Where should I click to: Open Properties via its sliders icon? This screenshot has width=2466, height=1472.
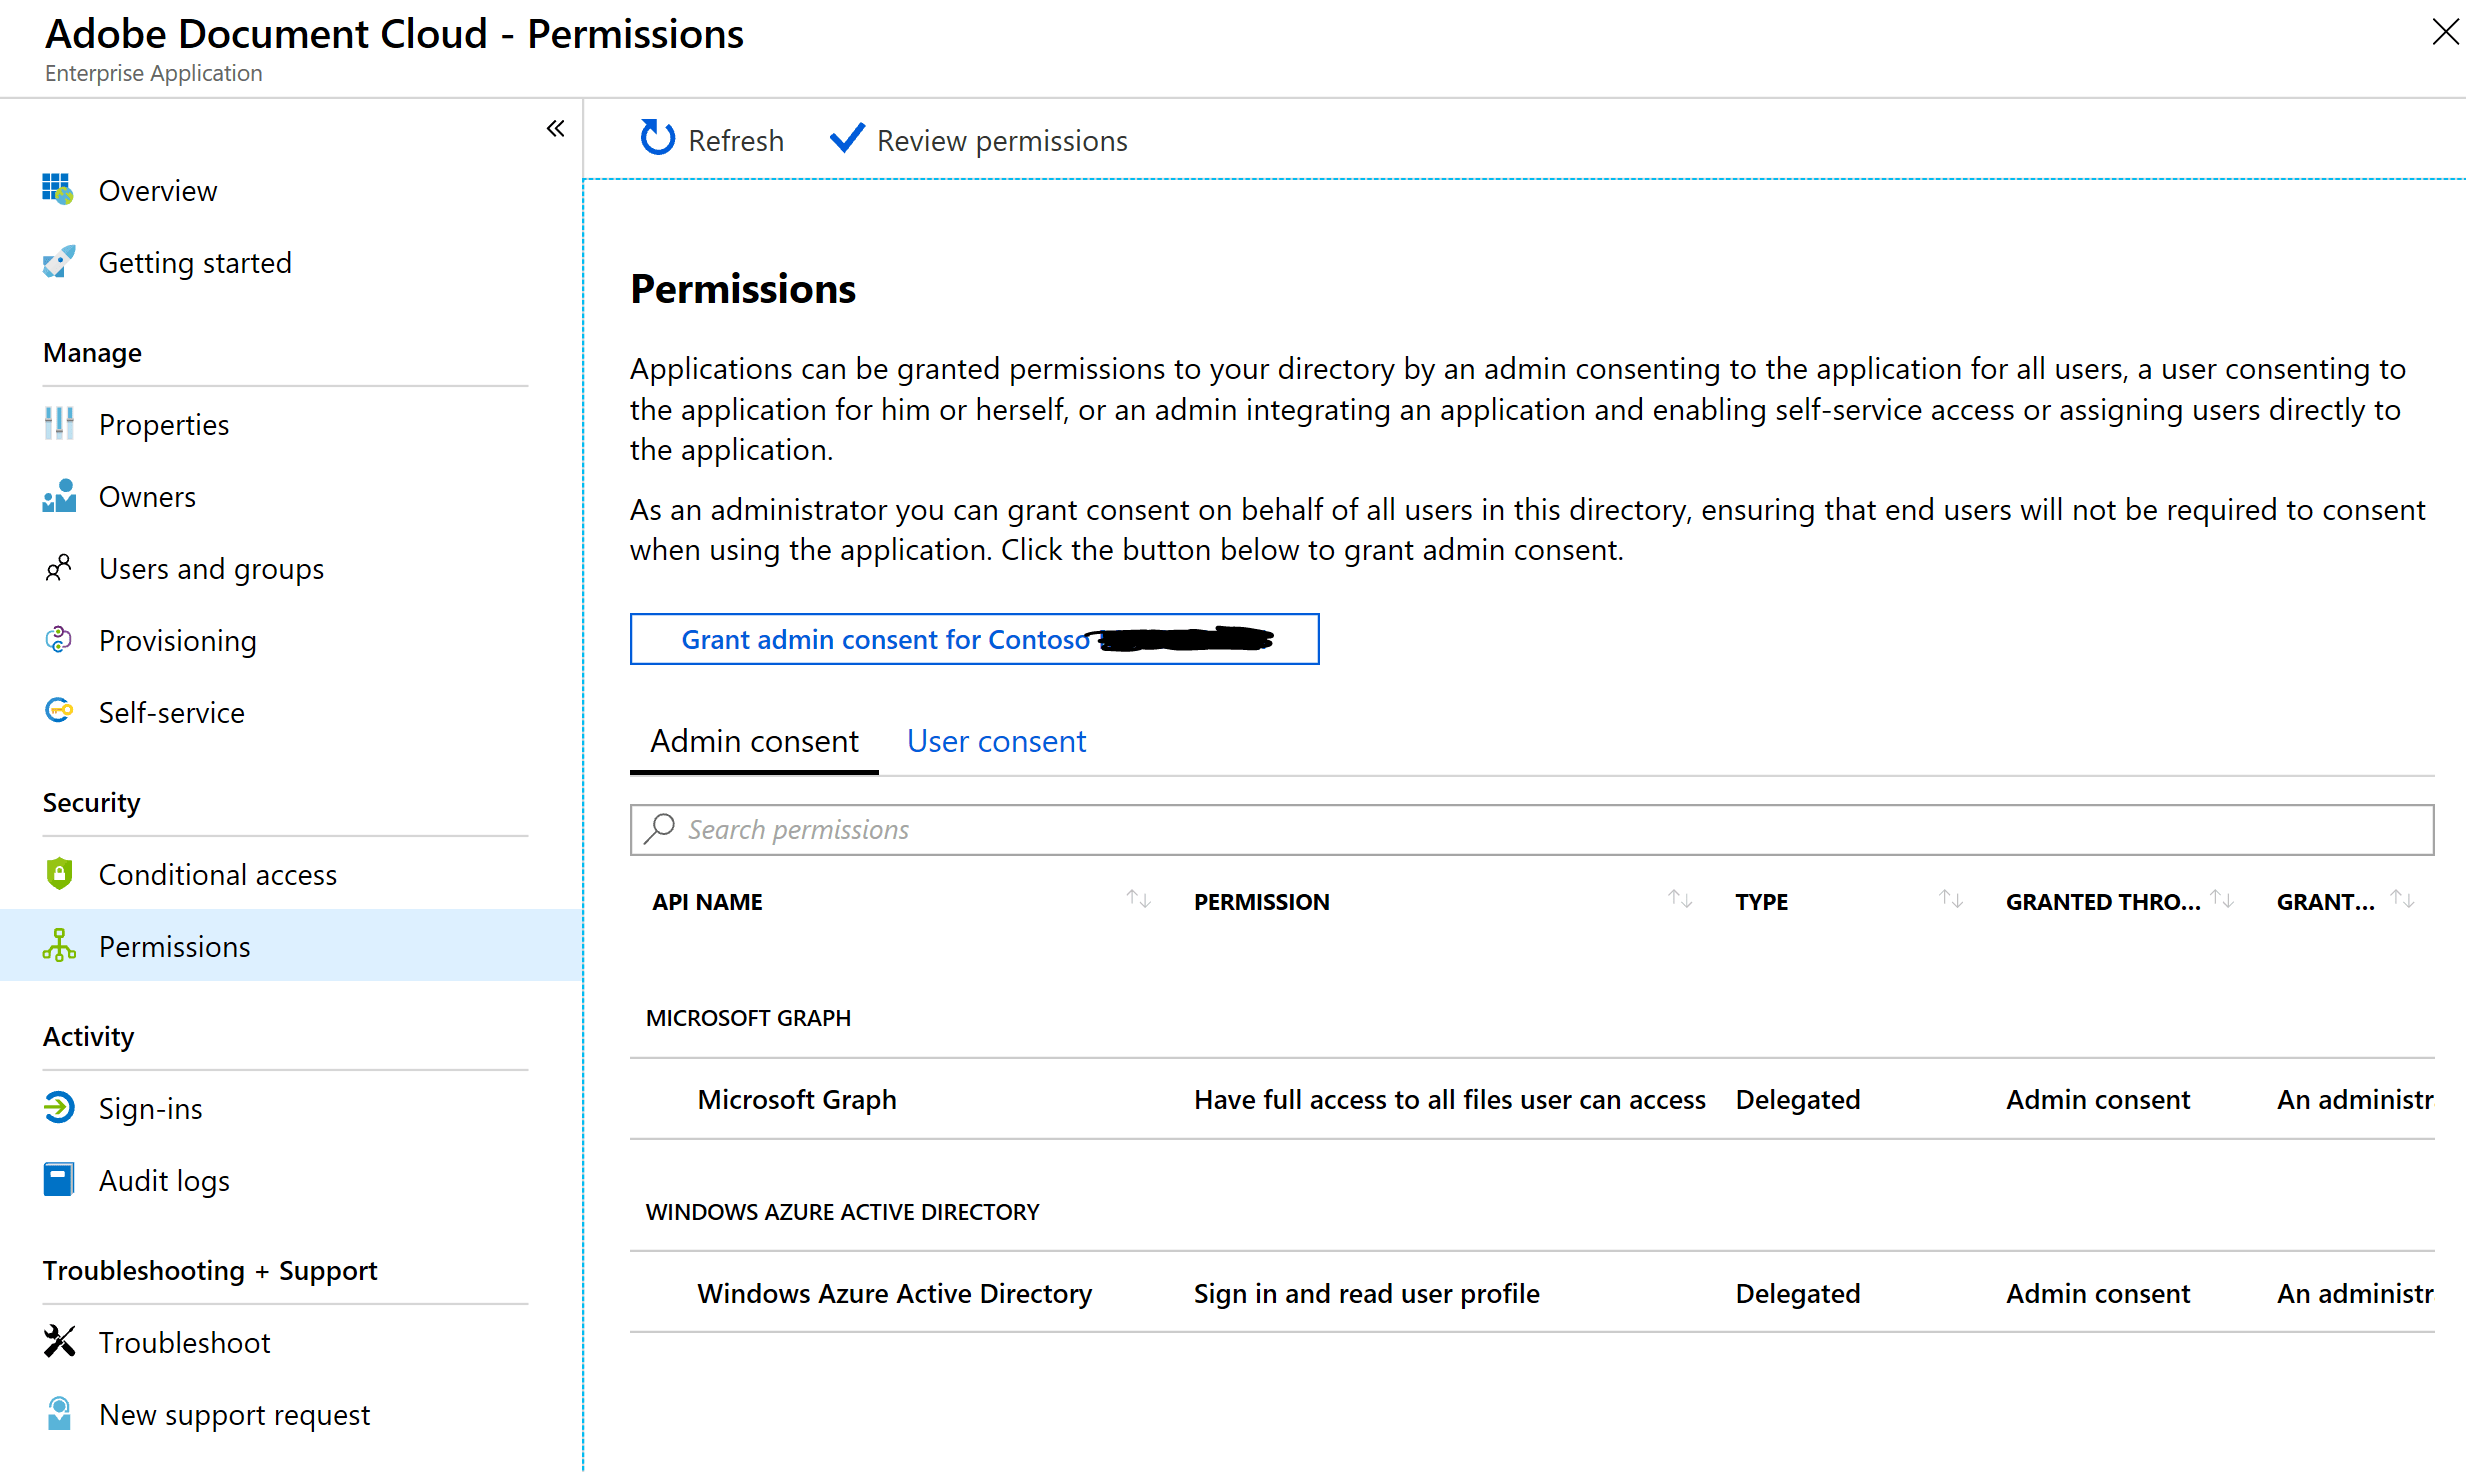58,424
